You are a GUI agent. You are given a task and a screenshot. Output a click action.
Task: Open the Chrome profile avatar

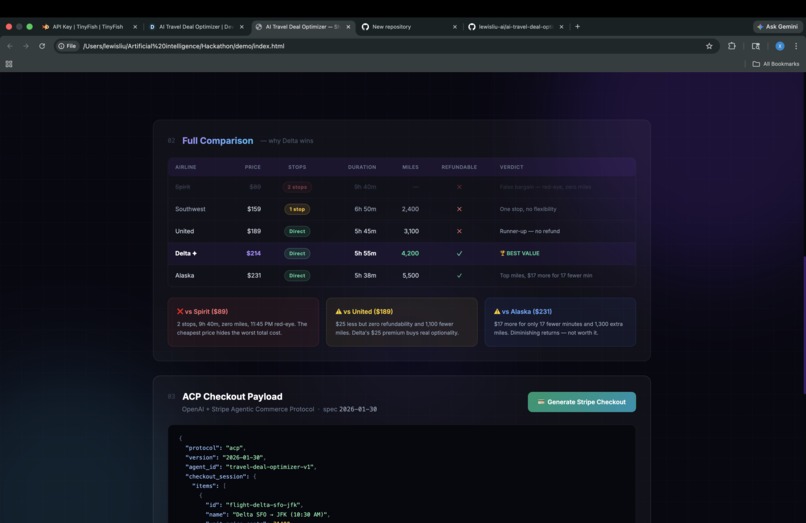(x=780, y=46)
